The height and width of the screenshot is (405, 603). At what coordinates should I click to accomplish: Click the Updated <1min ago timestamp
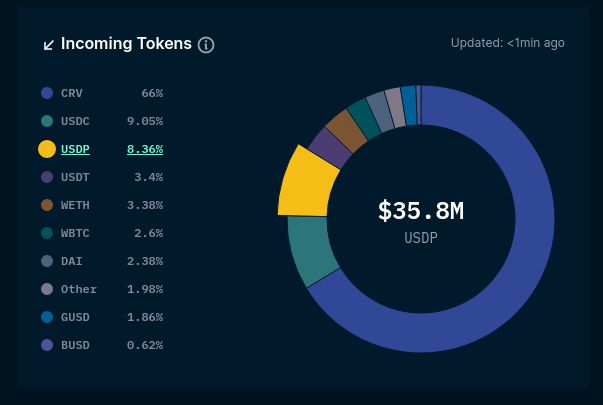click(x=508, y=43)
